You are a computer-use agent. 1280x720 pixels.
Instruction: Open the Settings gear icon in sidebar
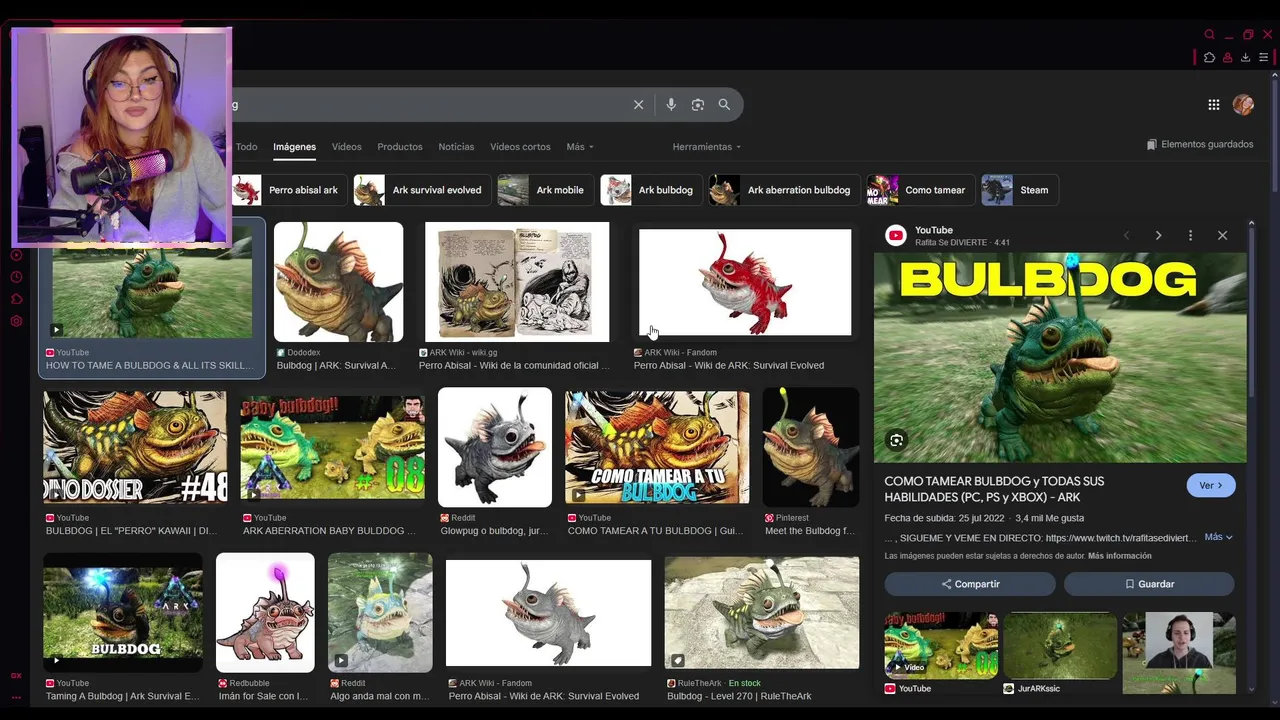click(16, 321)
